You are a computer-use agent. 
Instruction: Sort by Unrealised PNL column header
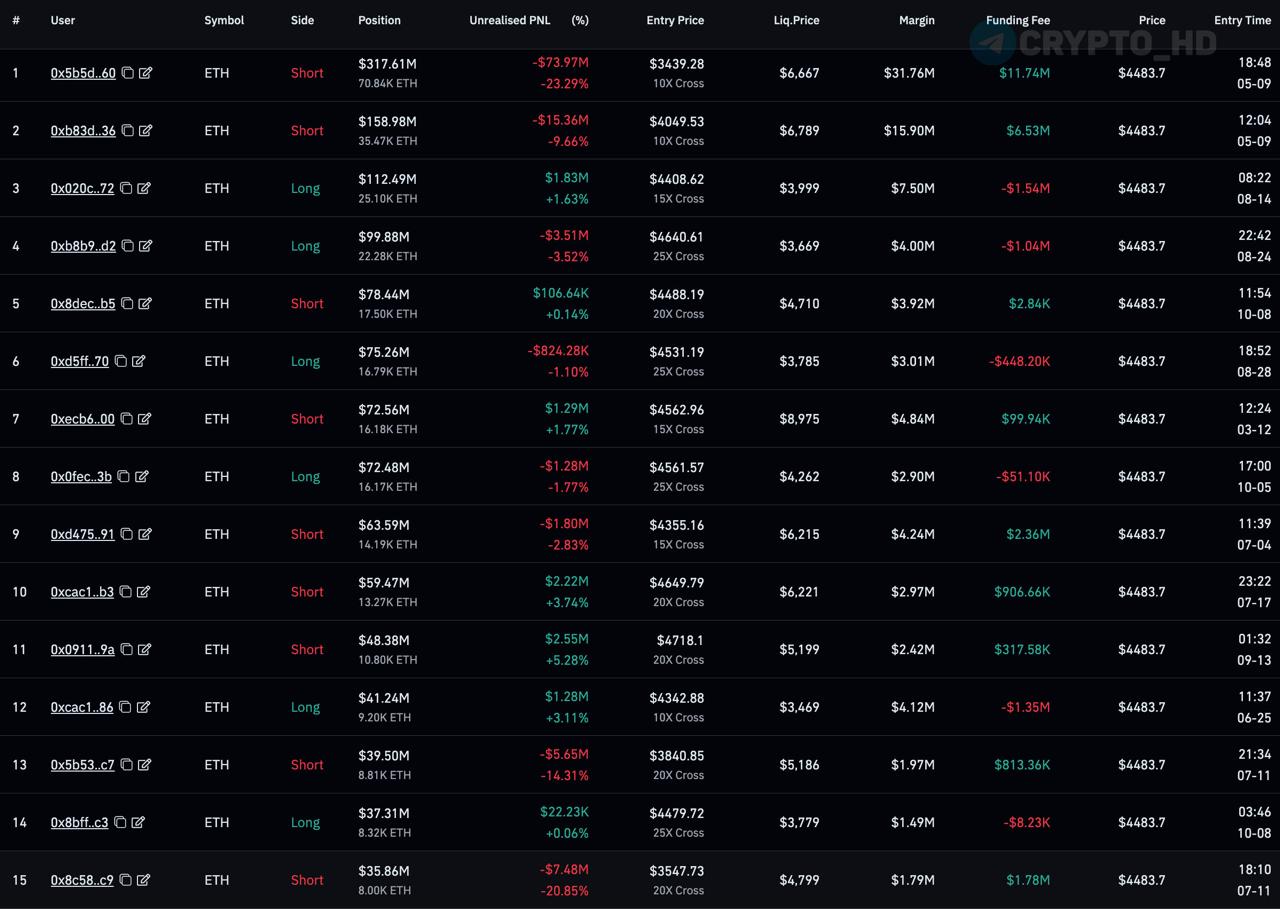[509, 20]
